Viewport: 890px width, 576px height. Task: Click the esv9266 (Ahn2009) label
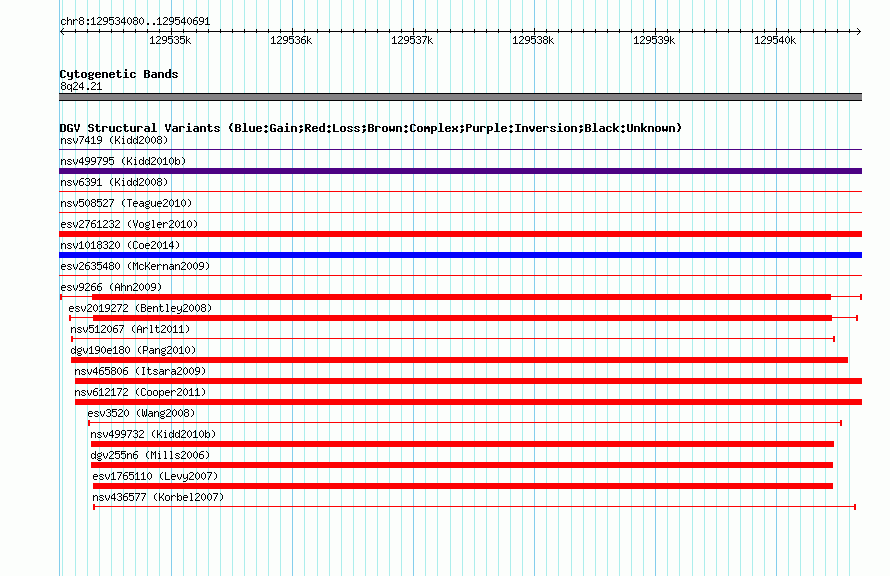(111, 287)
